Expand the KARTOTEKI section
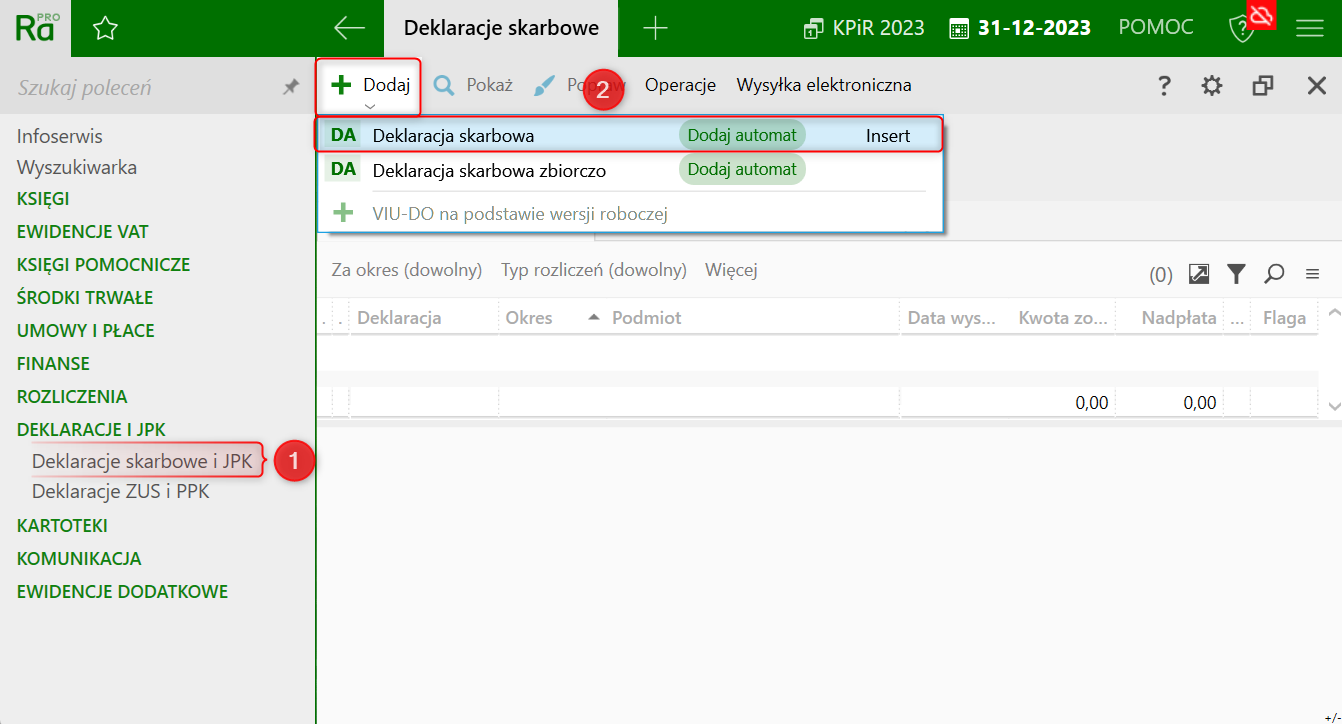This screenshot has height=724, width=1342. pos(62,526)
